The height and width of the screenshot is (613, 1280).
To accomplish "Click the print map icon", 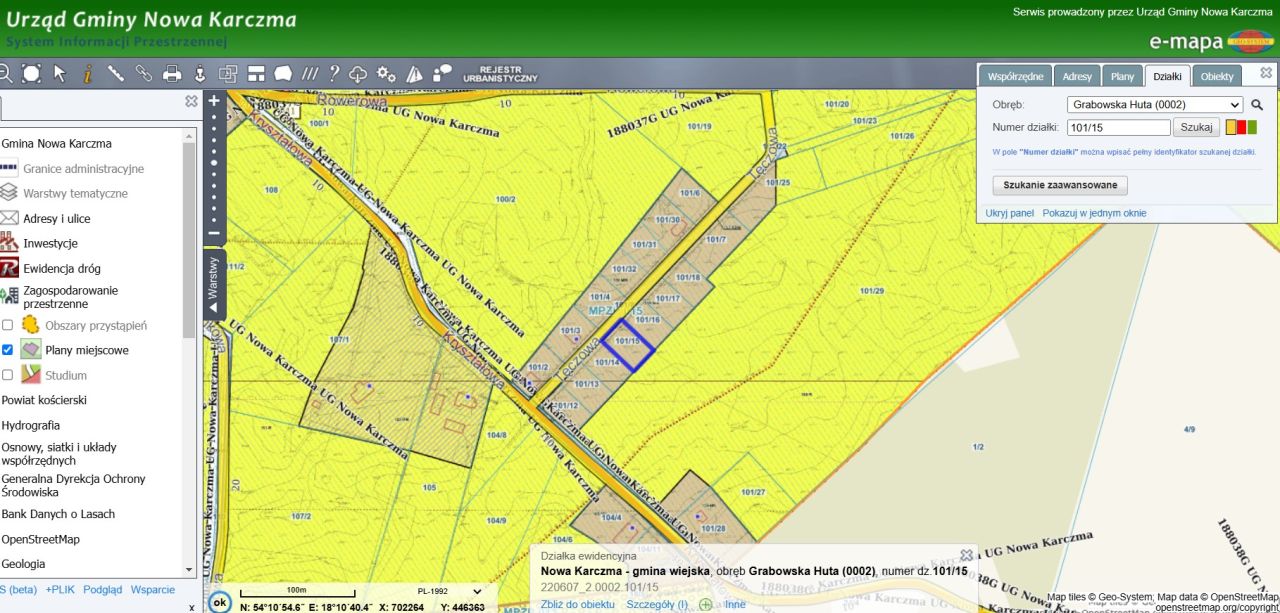I will click(x=172, y=73).
